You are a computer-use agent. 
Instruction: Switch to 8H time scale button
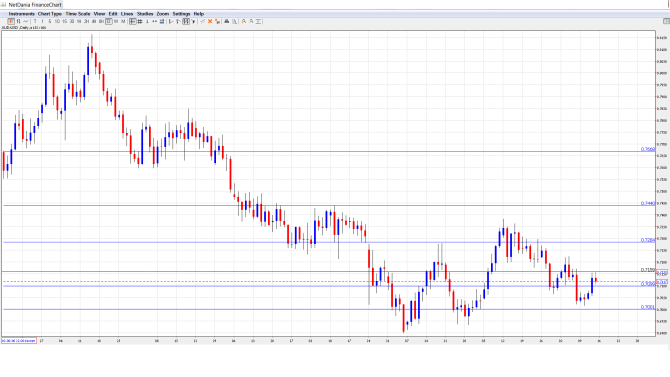click(x=101, y=21)
